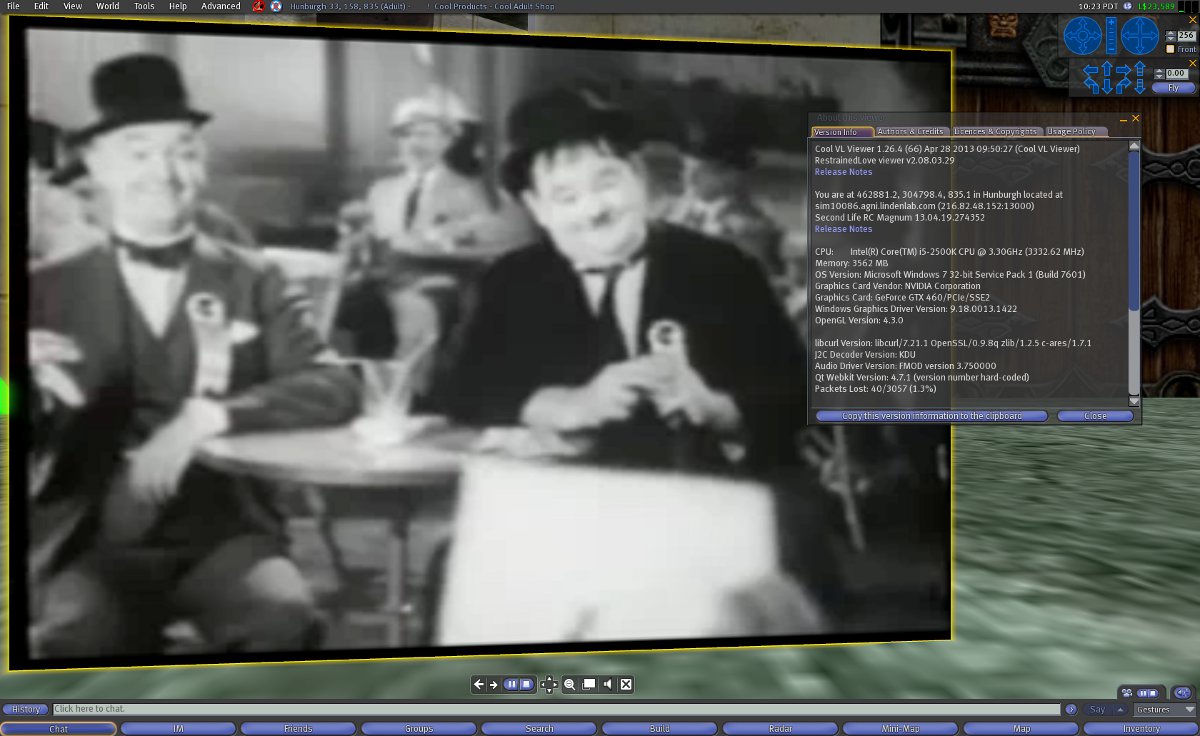This screenshot has height=736, width=1200.
Task: Increase the 256 camera value stepper
Action: (1170, 32)
